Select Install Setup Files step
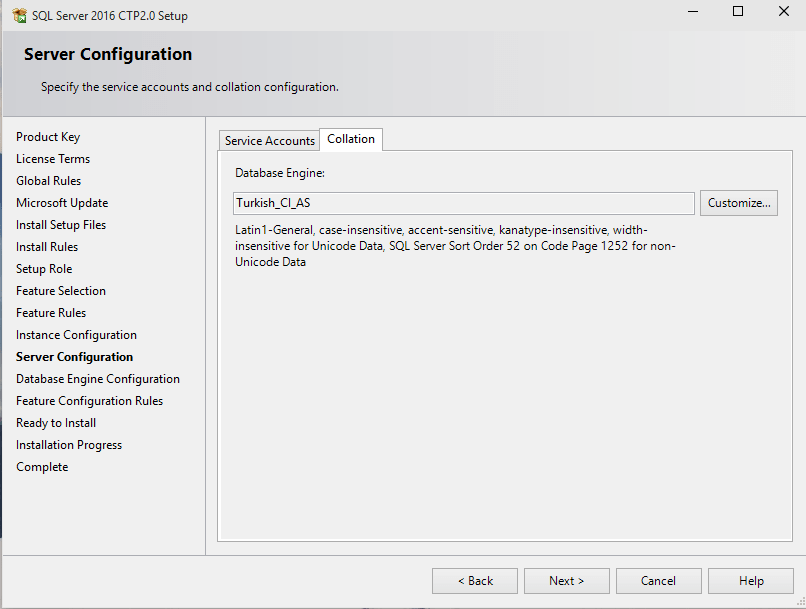The height and width of the screenshot is (609, 806). pos(61,225)
